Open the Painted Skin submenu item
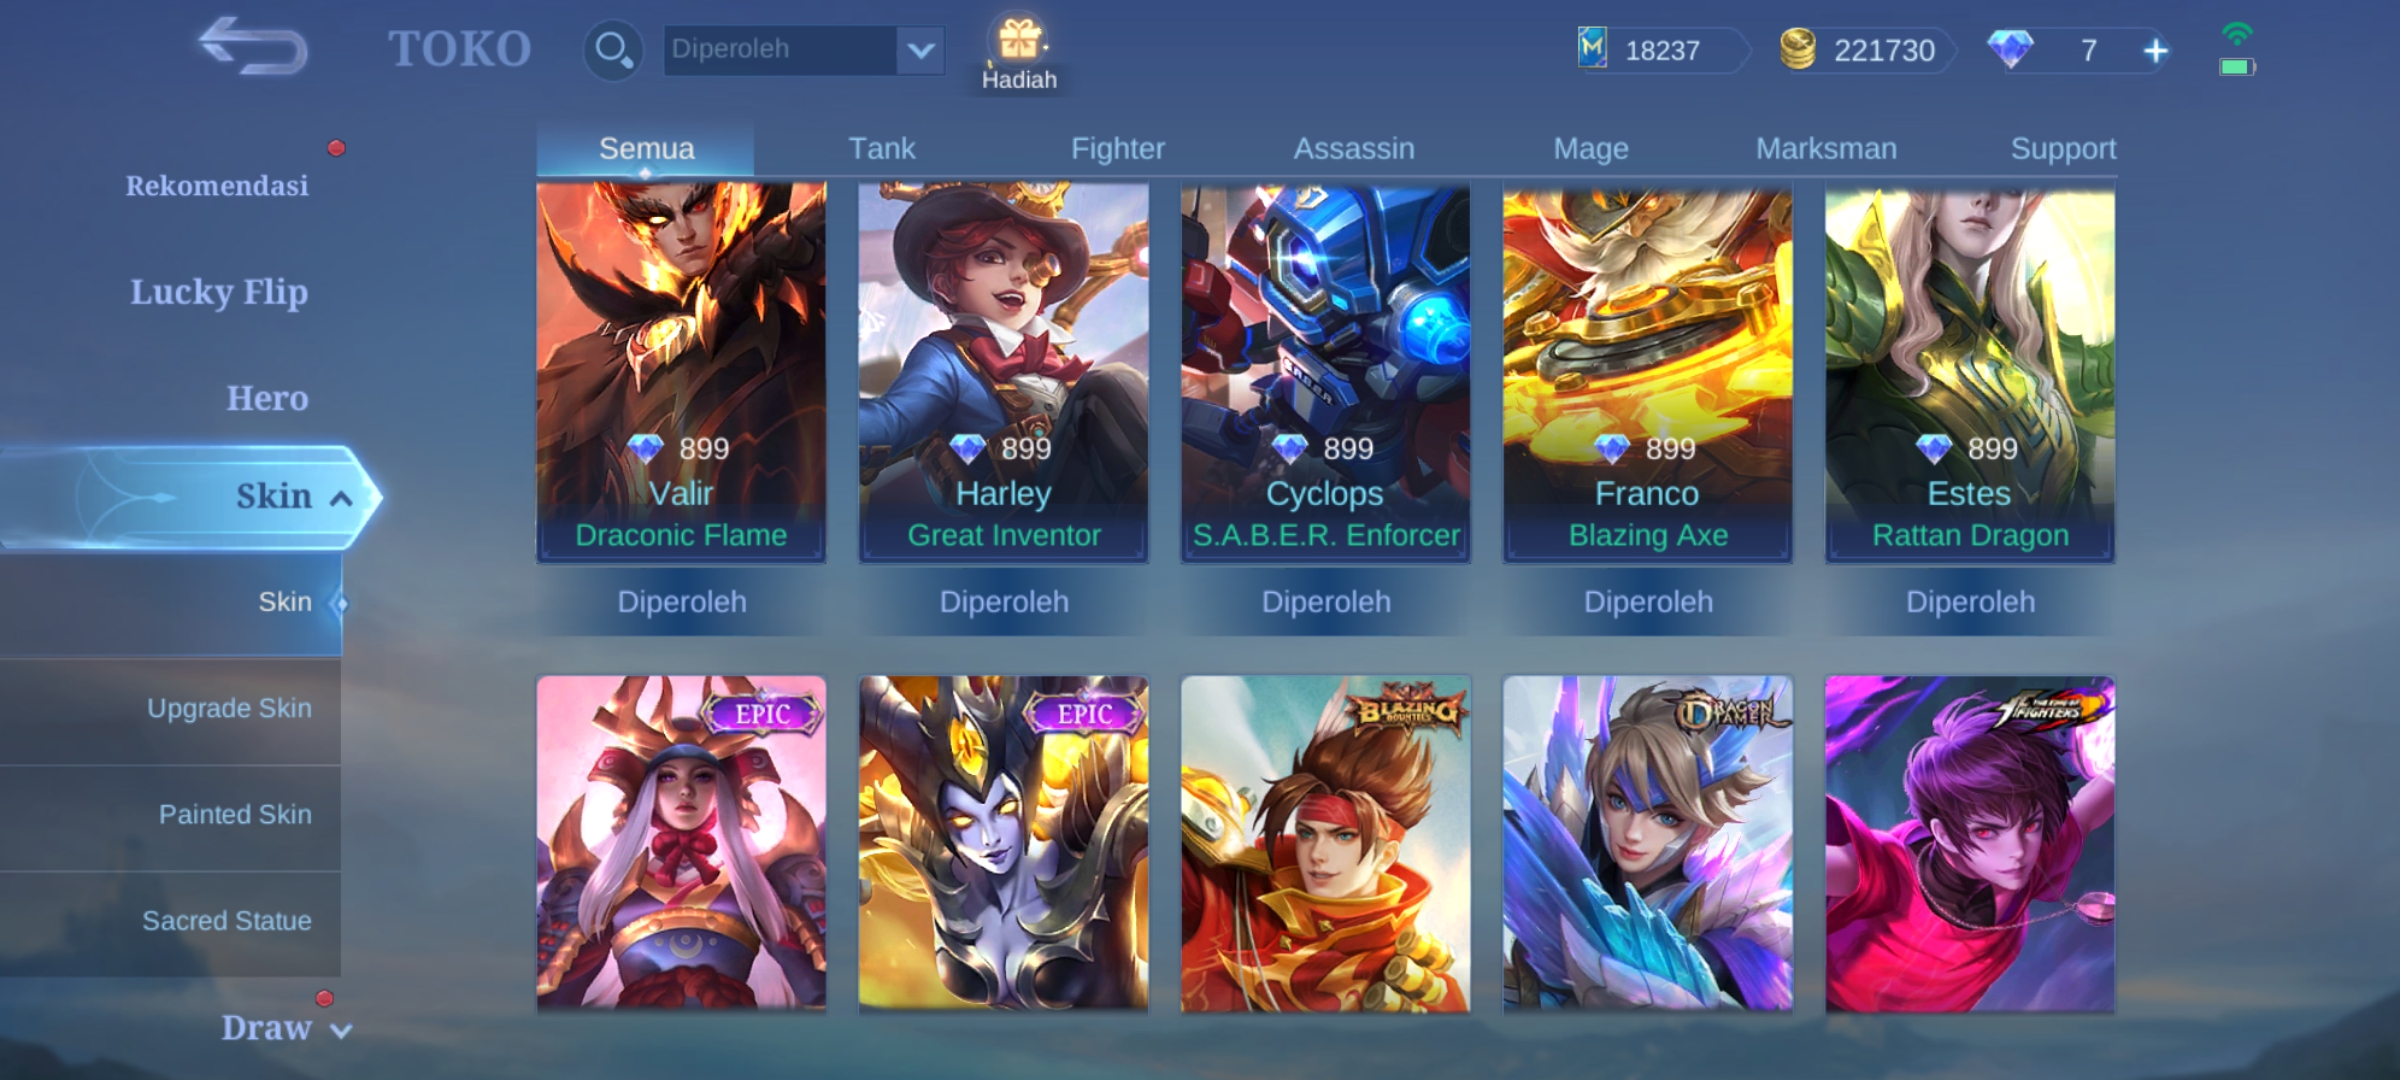 (235, 814)
